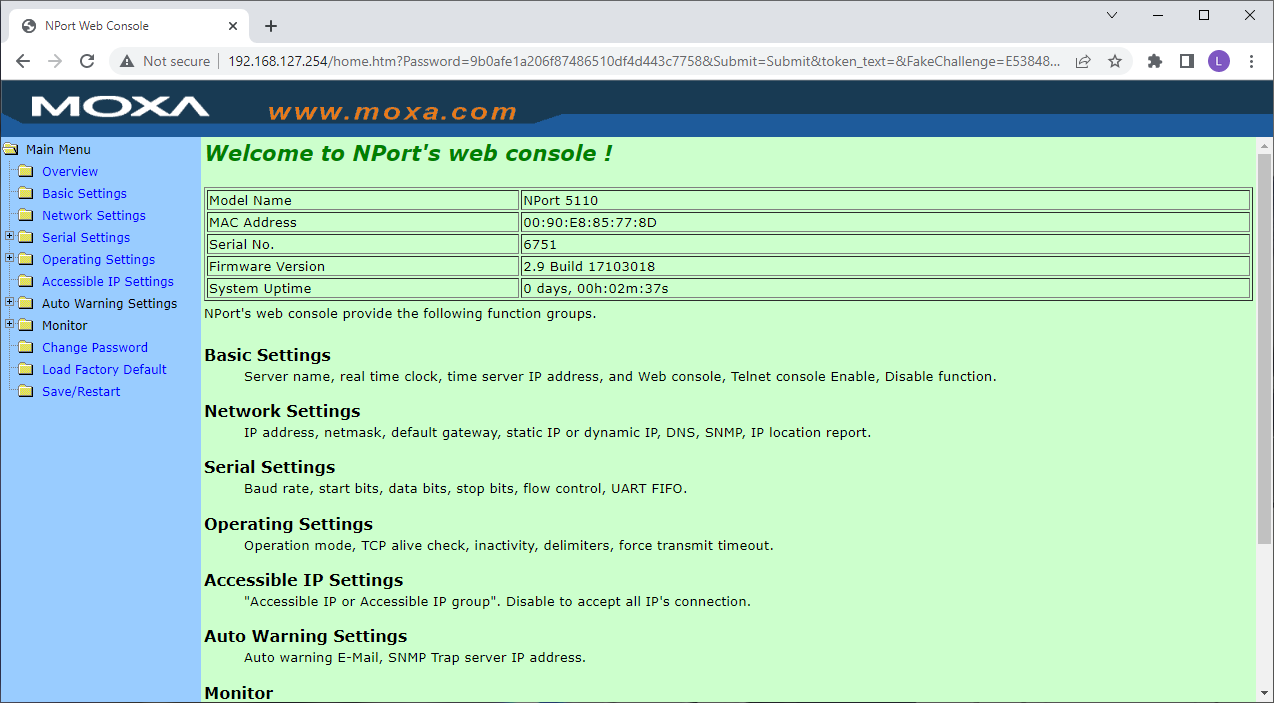Click the folder icon beside Monitor
1274x703 pixels.
[x=26, y=326]
